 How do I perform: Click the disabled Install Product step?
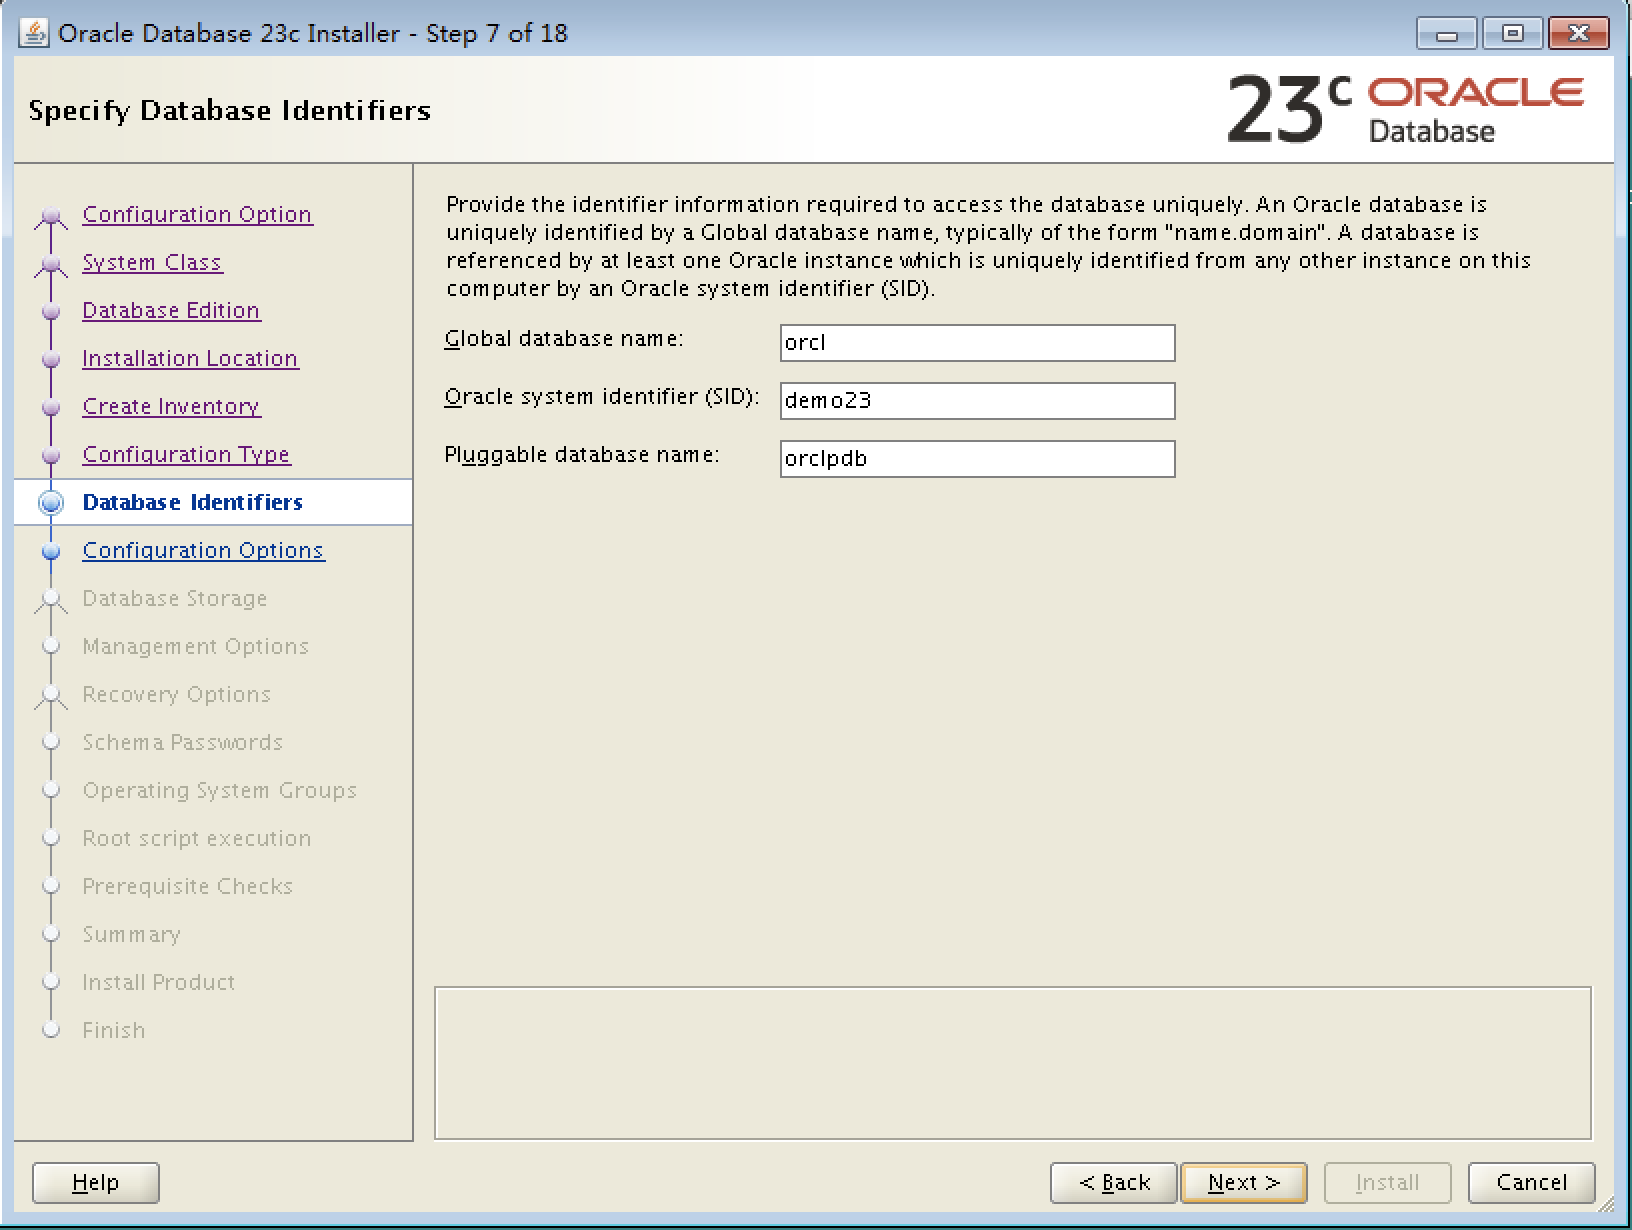tap(158, 982)
